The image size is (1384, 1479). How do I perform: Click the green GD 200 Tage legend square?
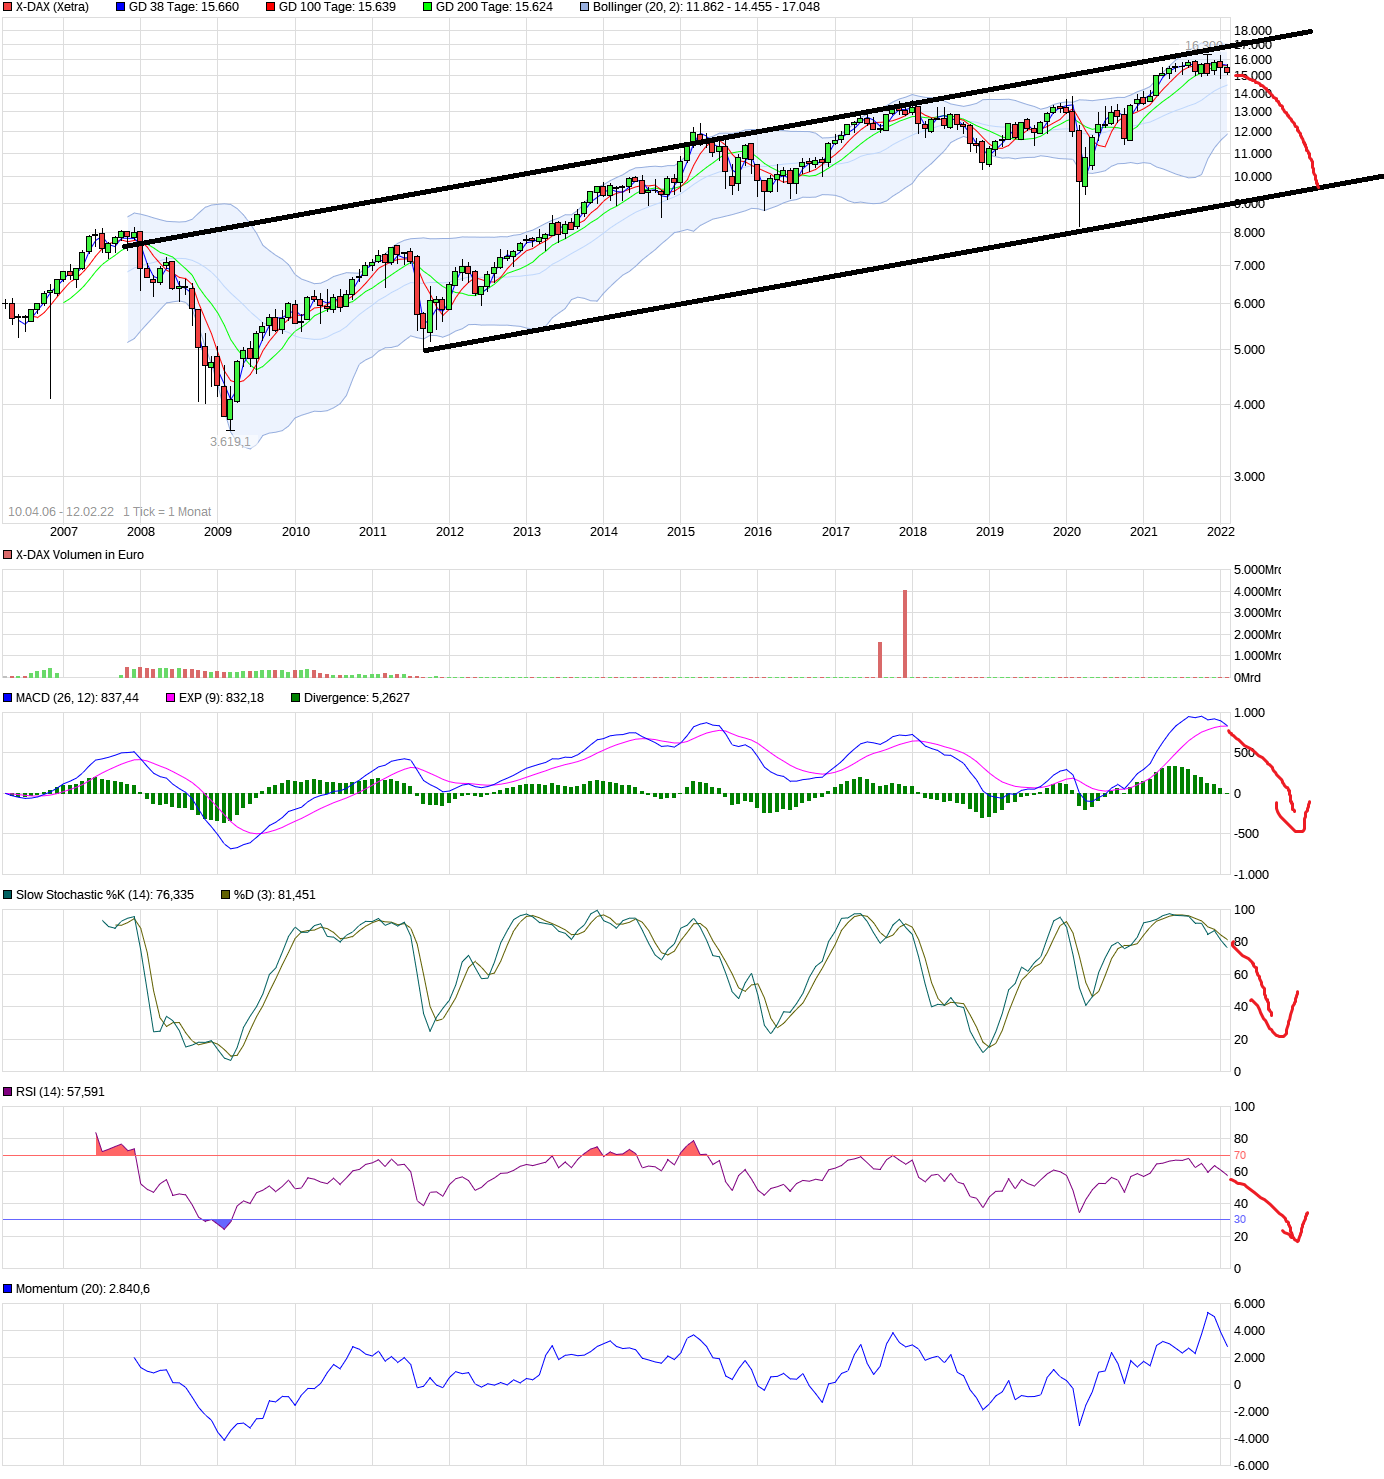[428, 7]
